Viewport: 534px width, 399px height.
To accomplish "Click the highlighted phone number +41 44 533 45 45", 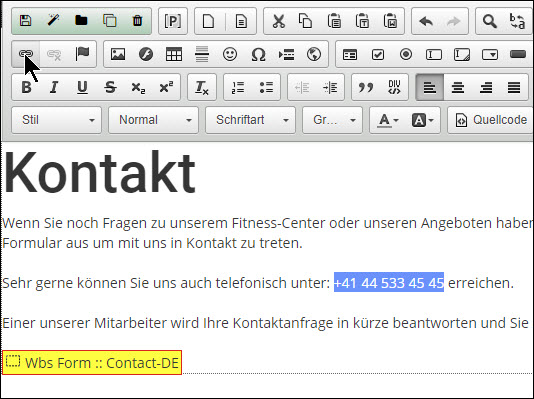I will pyautogui.click(x=389, y=283).
